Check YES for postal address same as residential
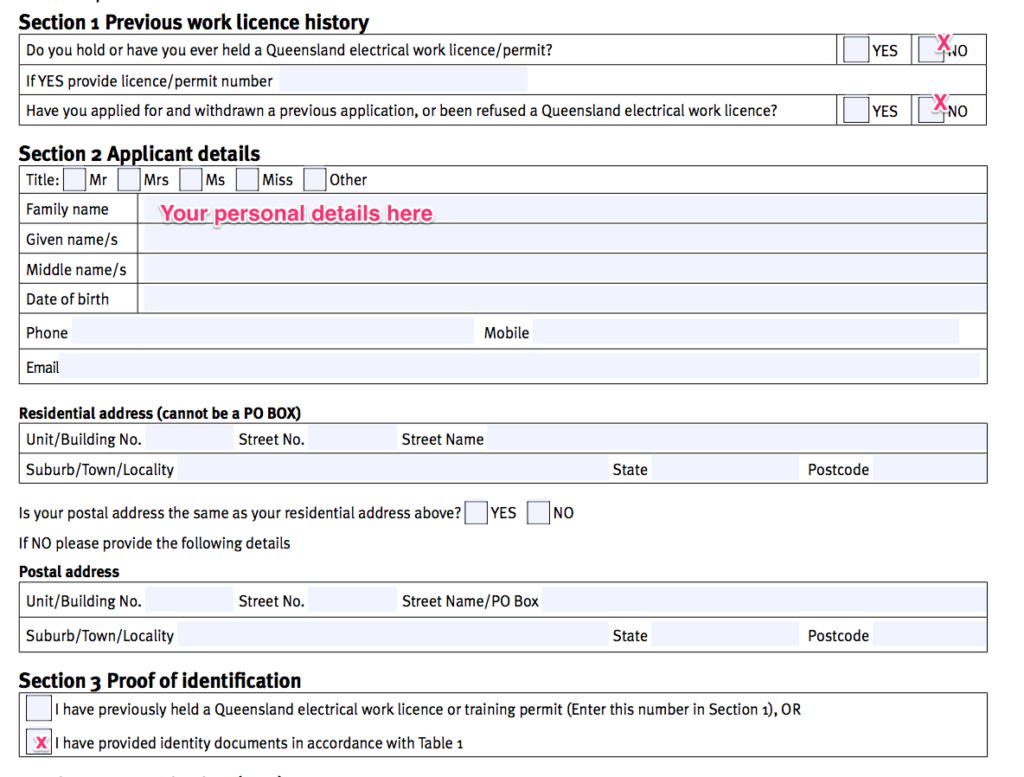The height and width of the screenshot is (777, 1024). pyautogui.click(x=476, y=512)
